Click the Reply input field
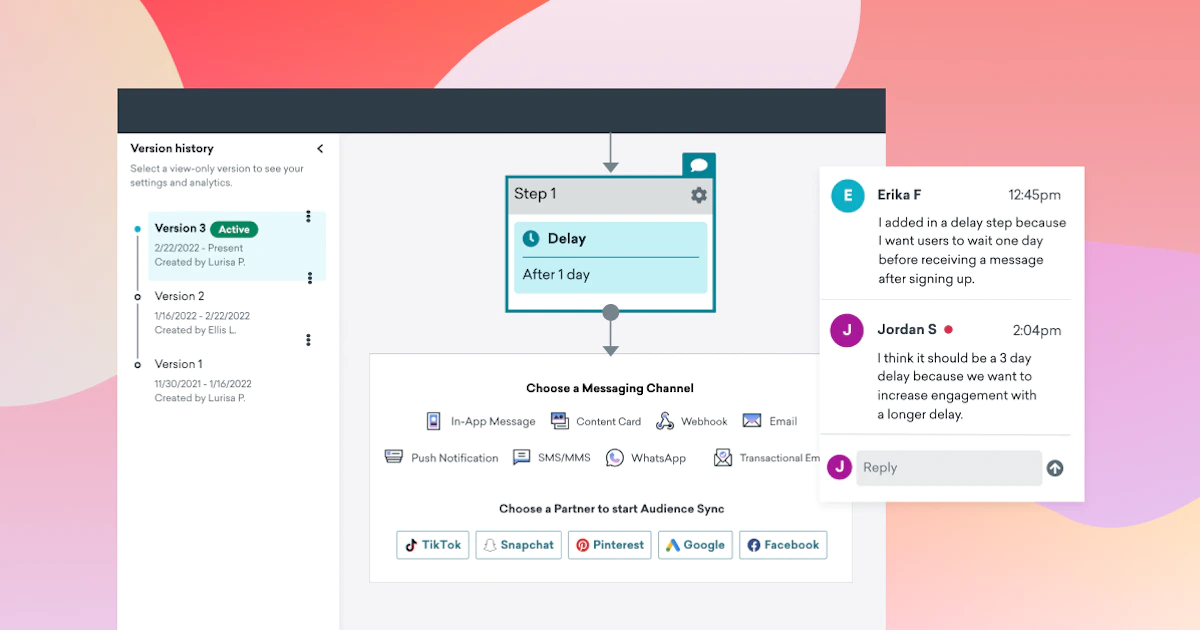This screenshot has width=1200, height=630. coord(948,467)
